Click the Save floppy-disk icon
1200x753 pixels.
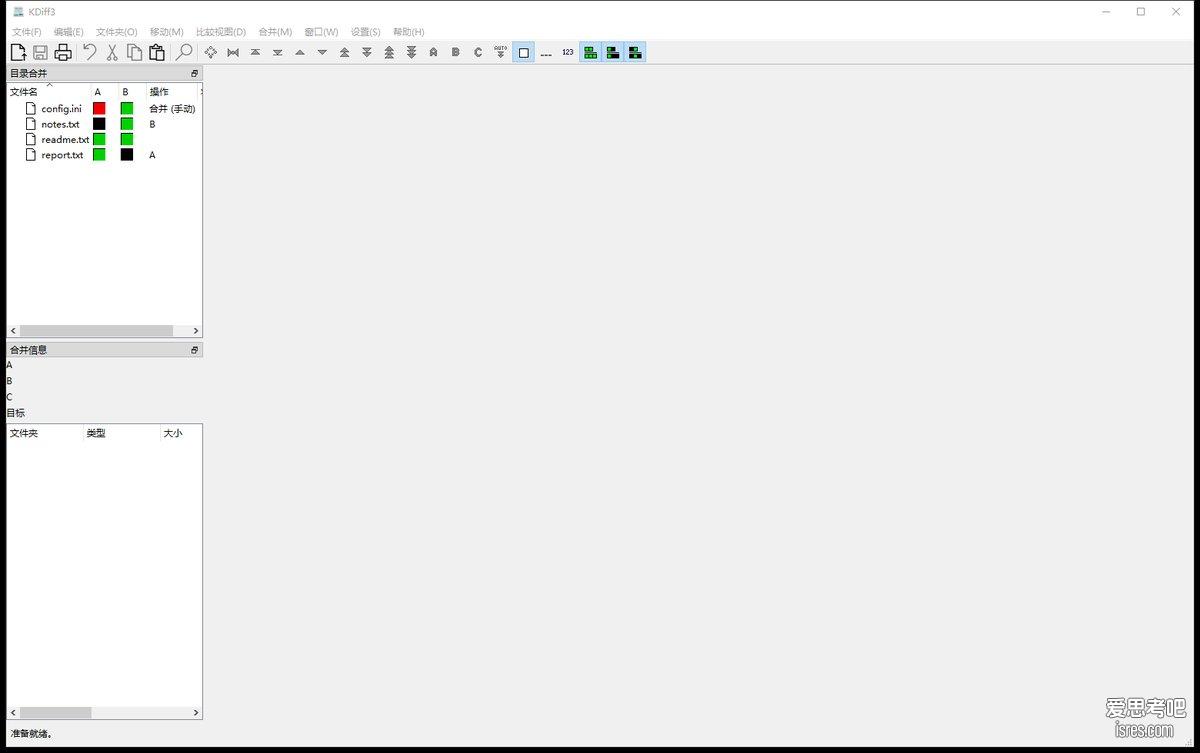pos(40,52)
